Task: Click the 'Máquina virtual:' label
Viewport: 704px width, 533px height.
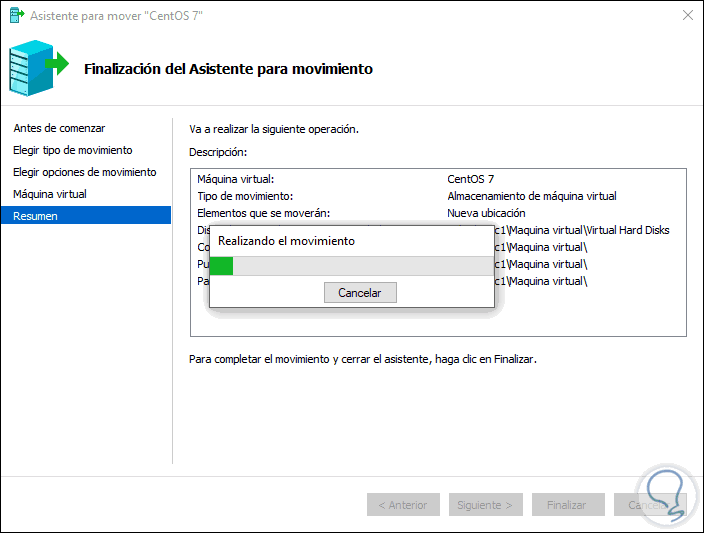Action: point(236,179)
